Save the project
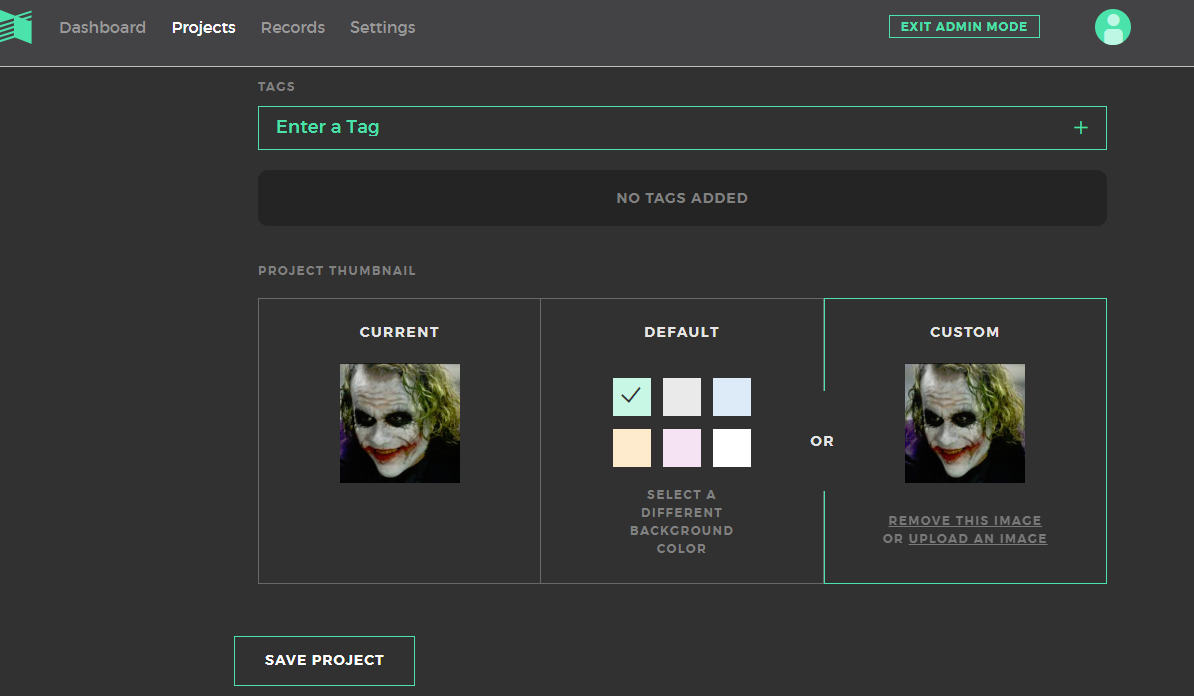 point(324,661)
